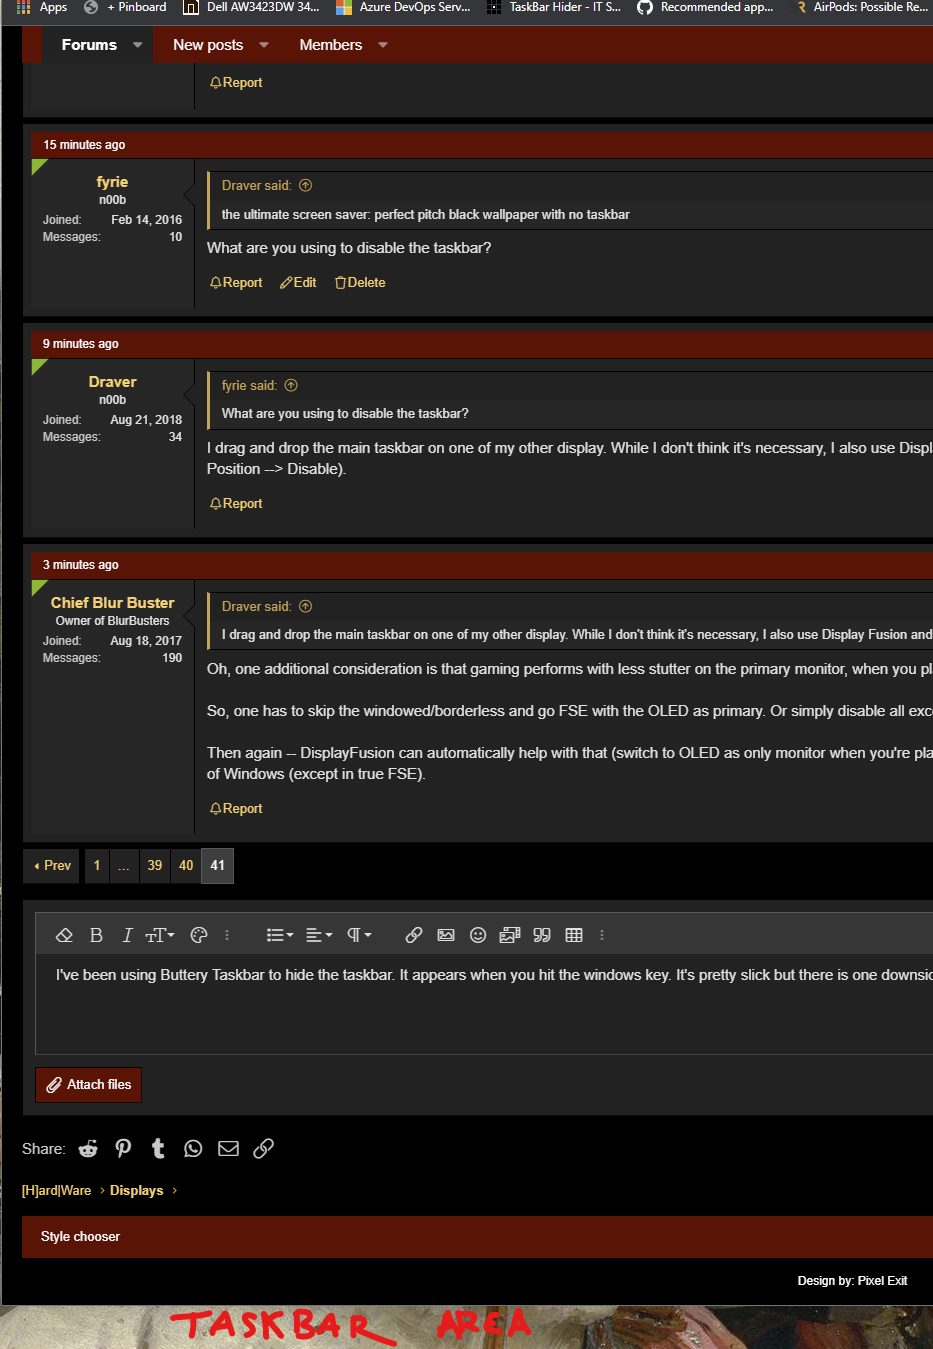Jump to quoted post in Chief Blur Buster's reply
933x1349 pixels.
tap(306, 606)
